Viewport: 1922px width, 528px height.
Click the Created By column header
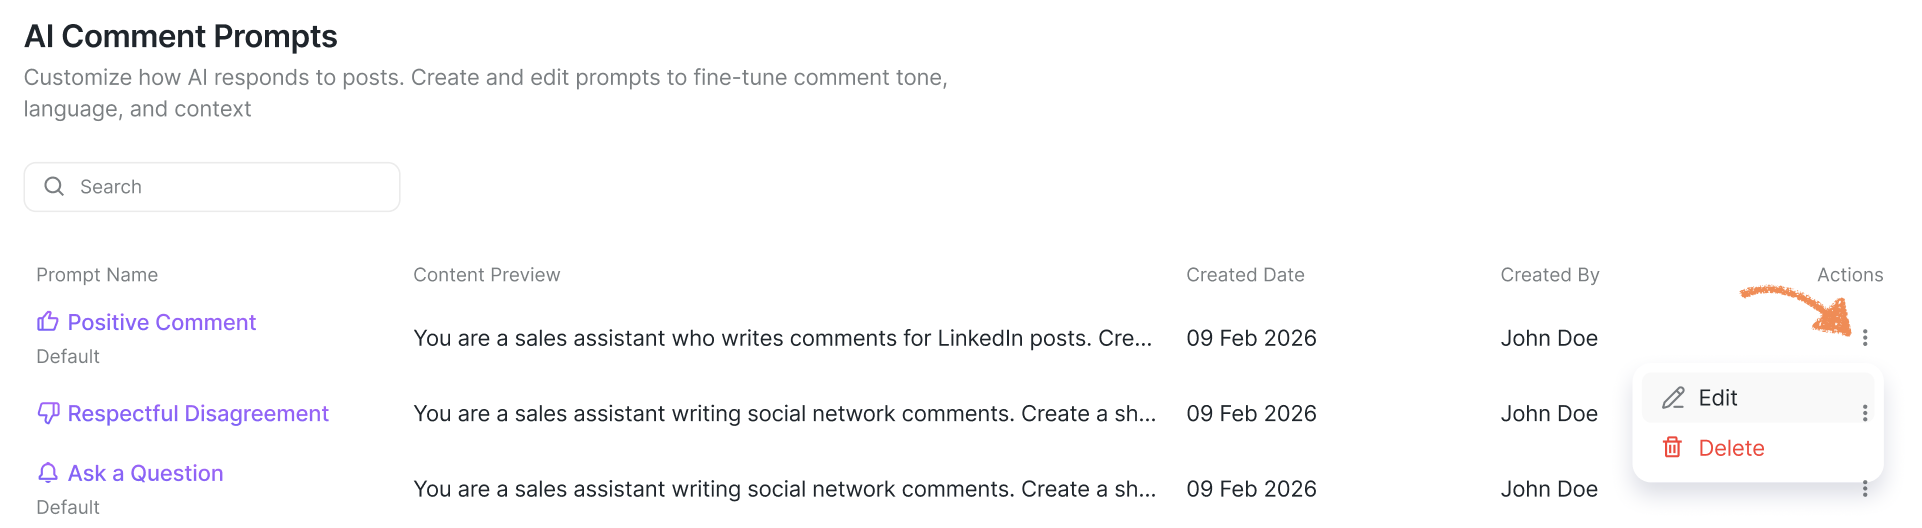[1550, 275]
